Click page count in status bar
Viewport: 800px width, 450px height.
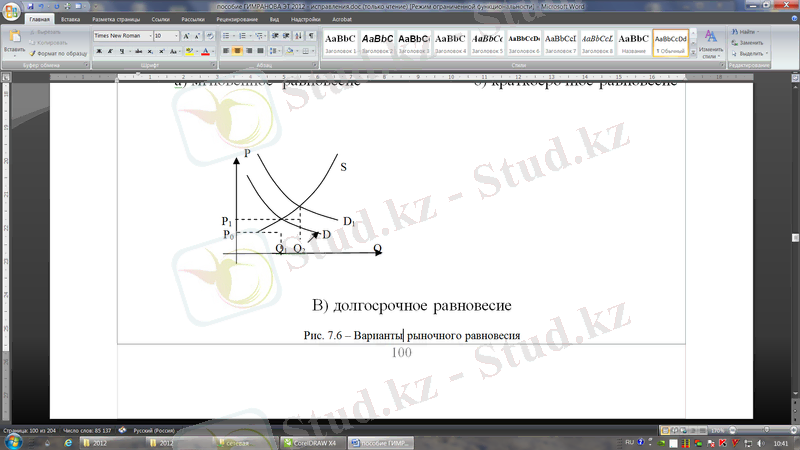coord(30,431)
